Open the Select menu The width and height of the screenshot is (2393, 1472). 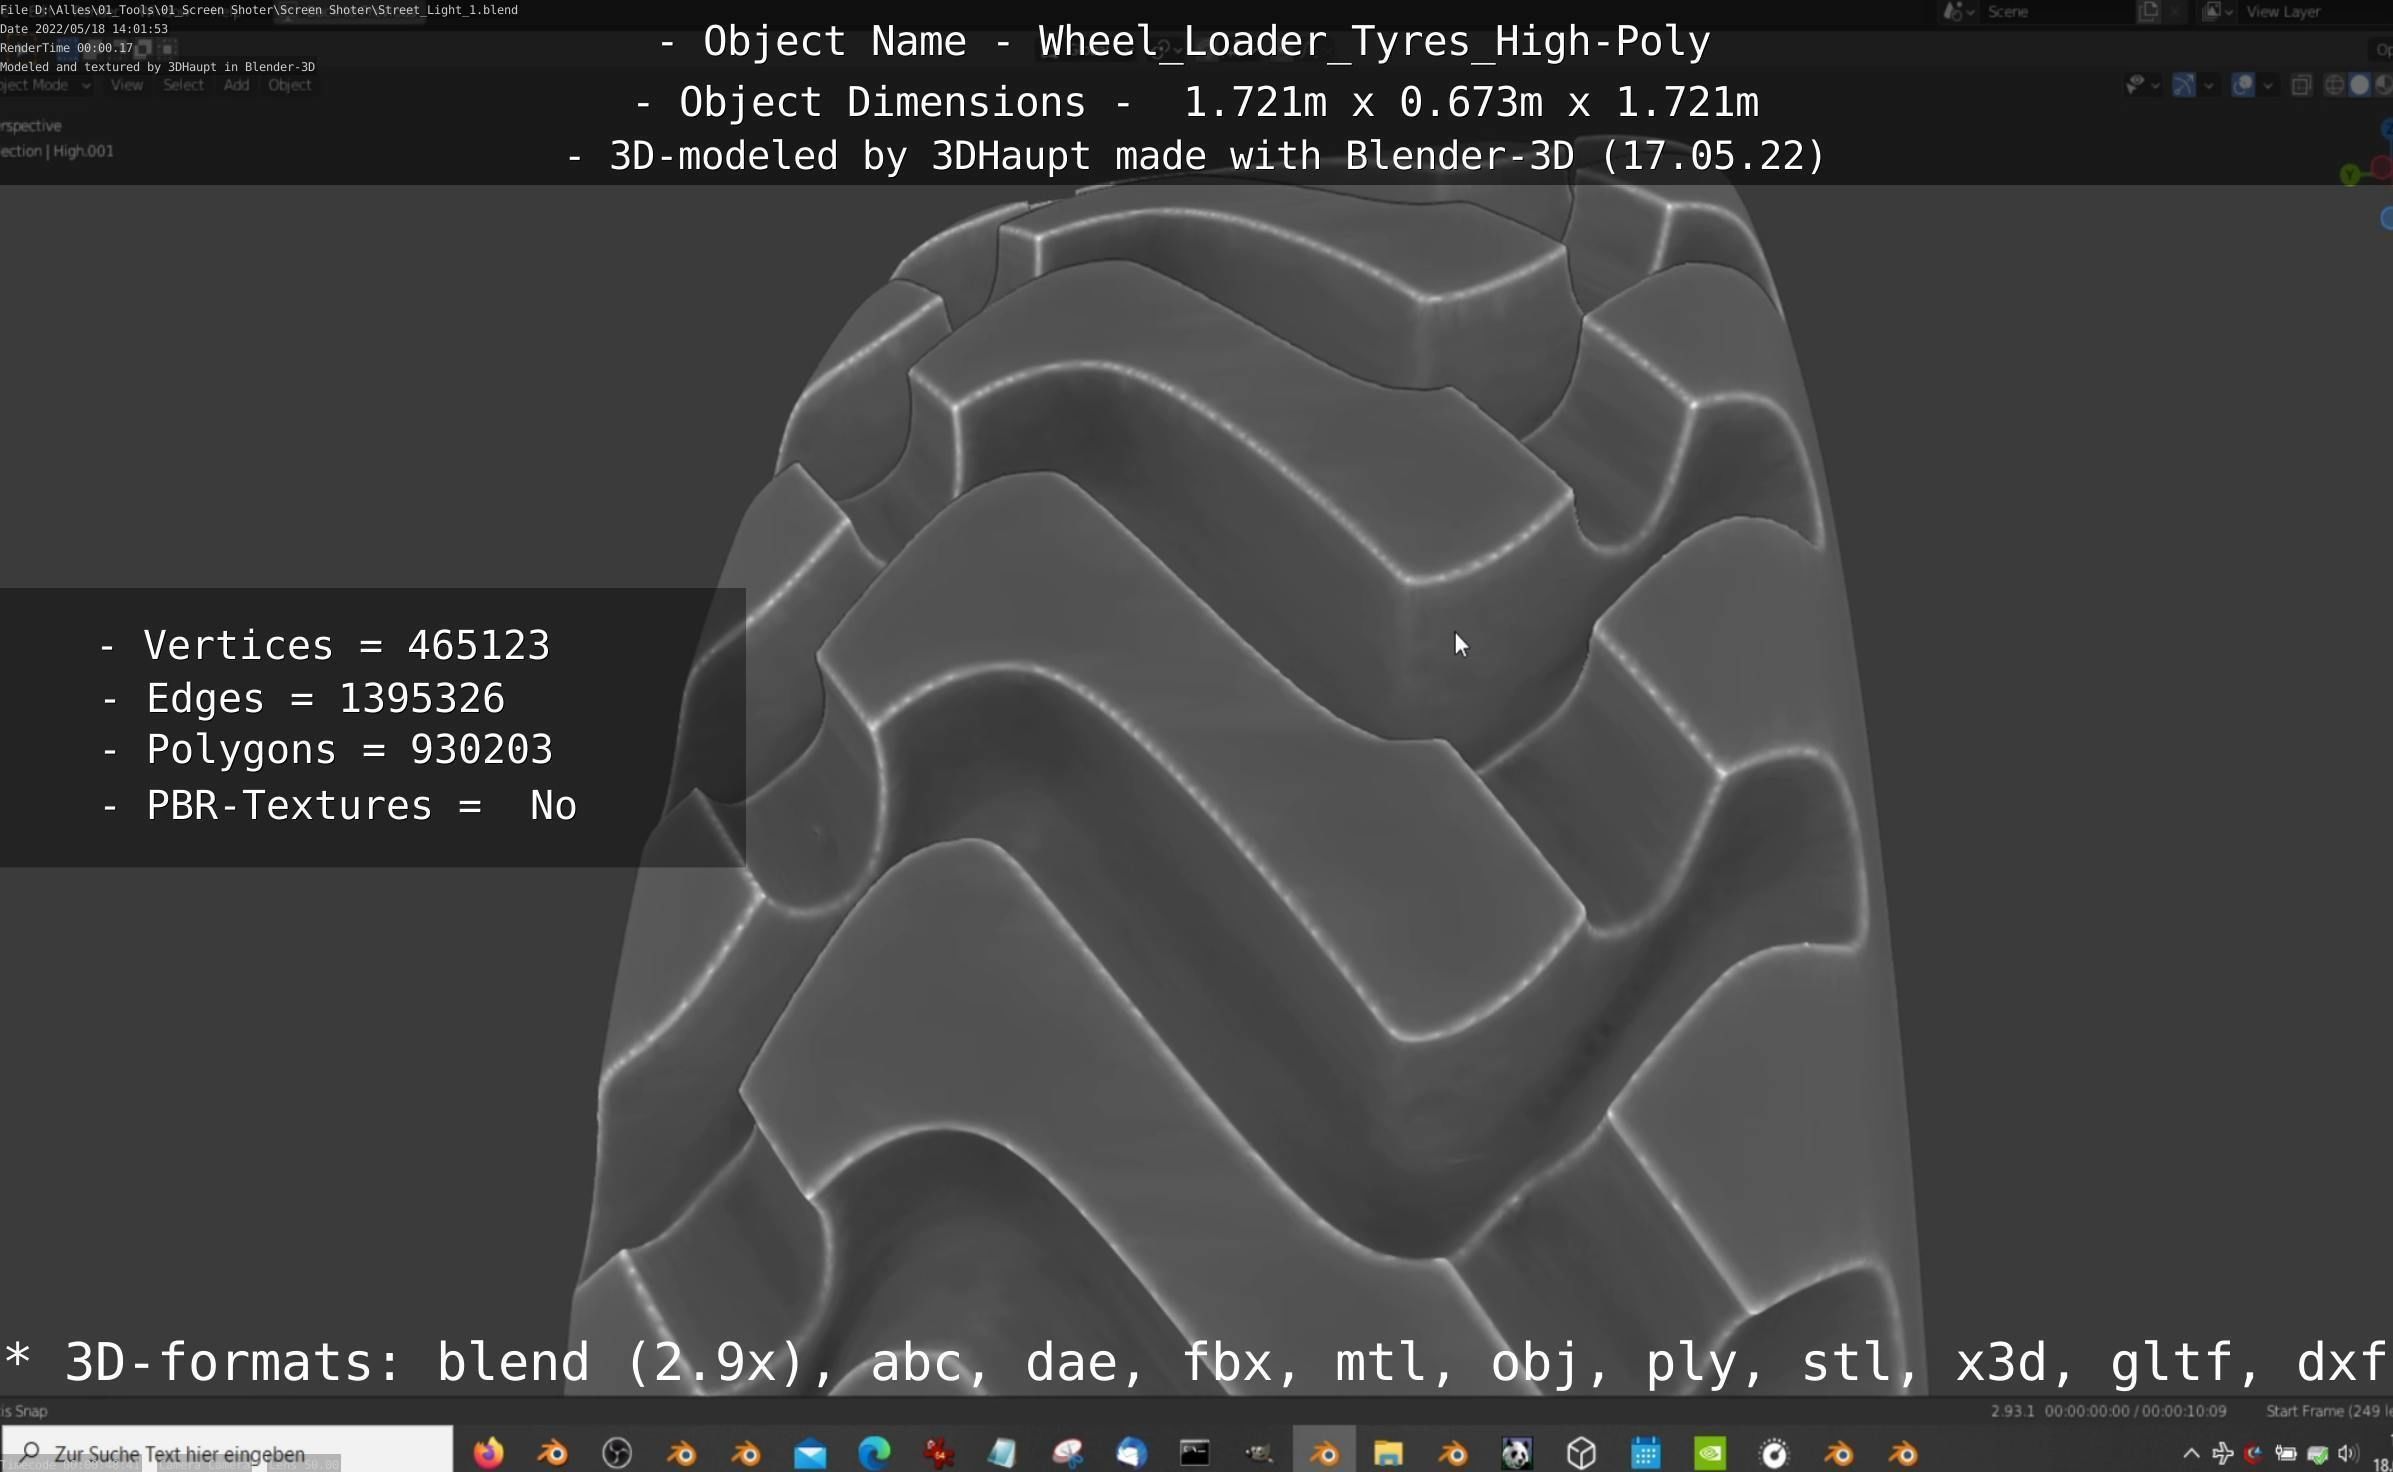pos(183,85)
